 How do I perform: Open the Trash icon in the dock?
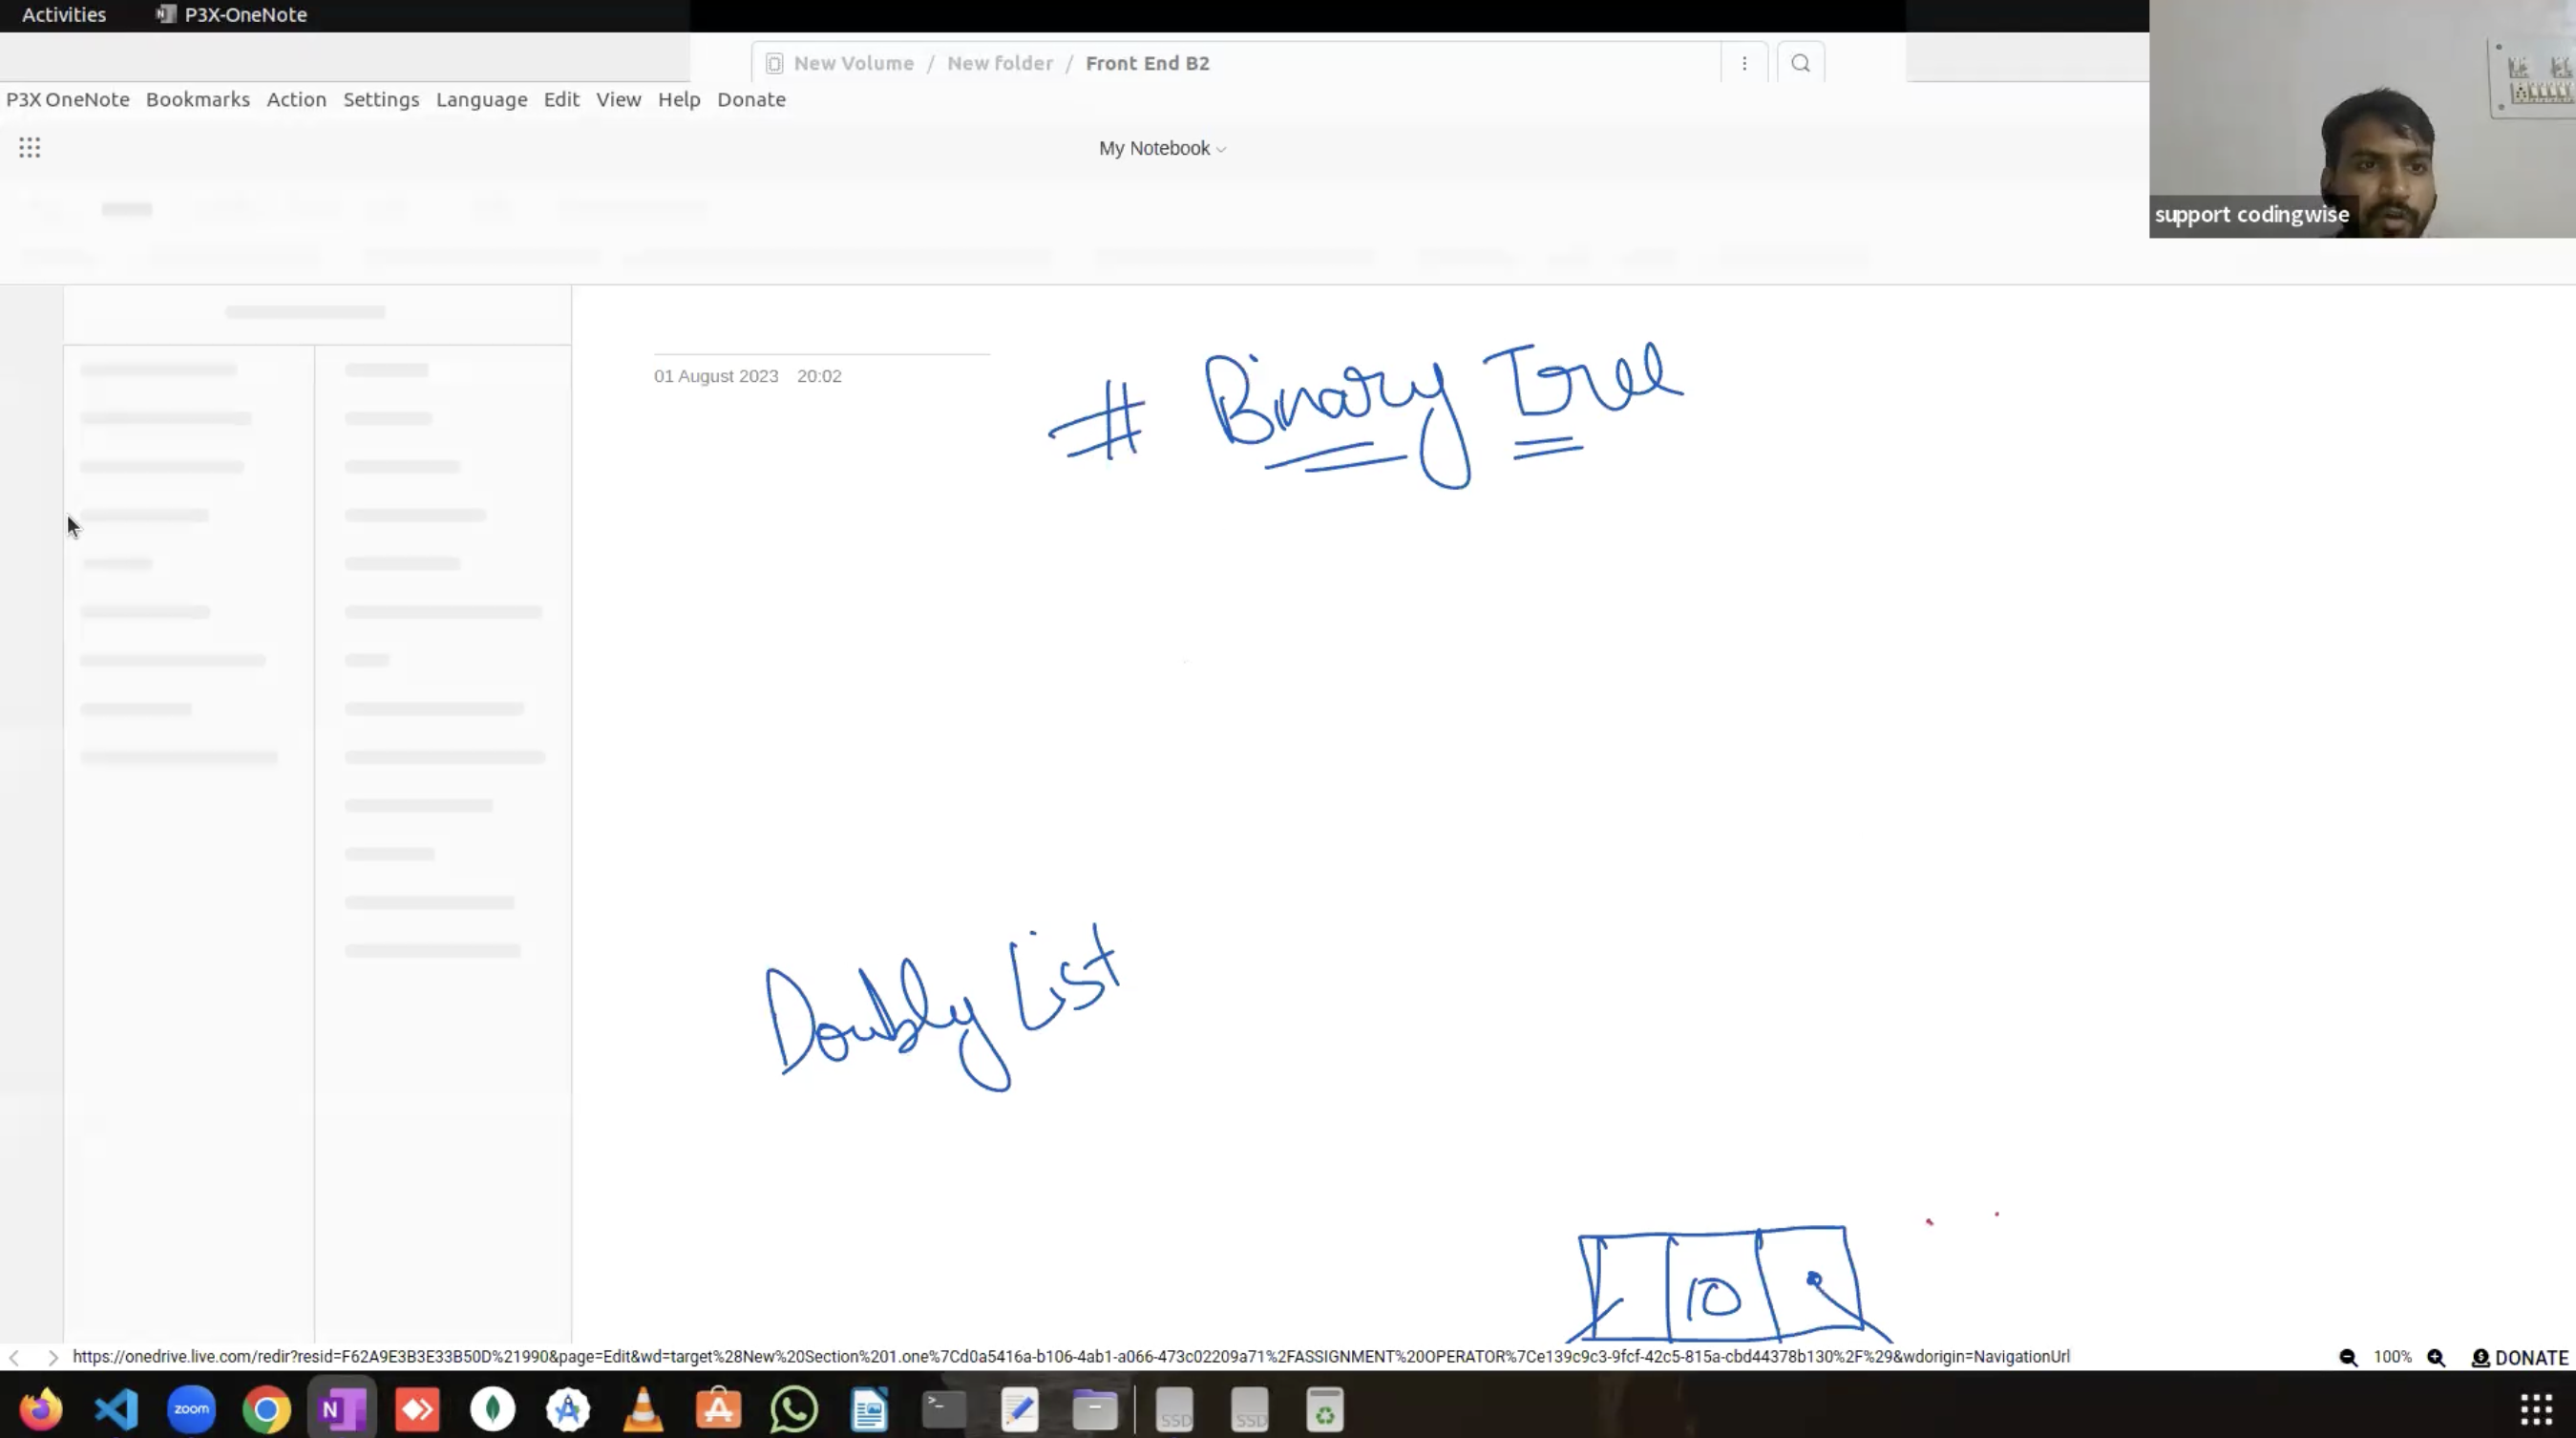click(x=1325, y=1410)
